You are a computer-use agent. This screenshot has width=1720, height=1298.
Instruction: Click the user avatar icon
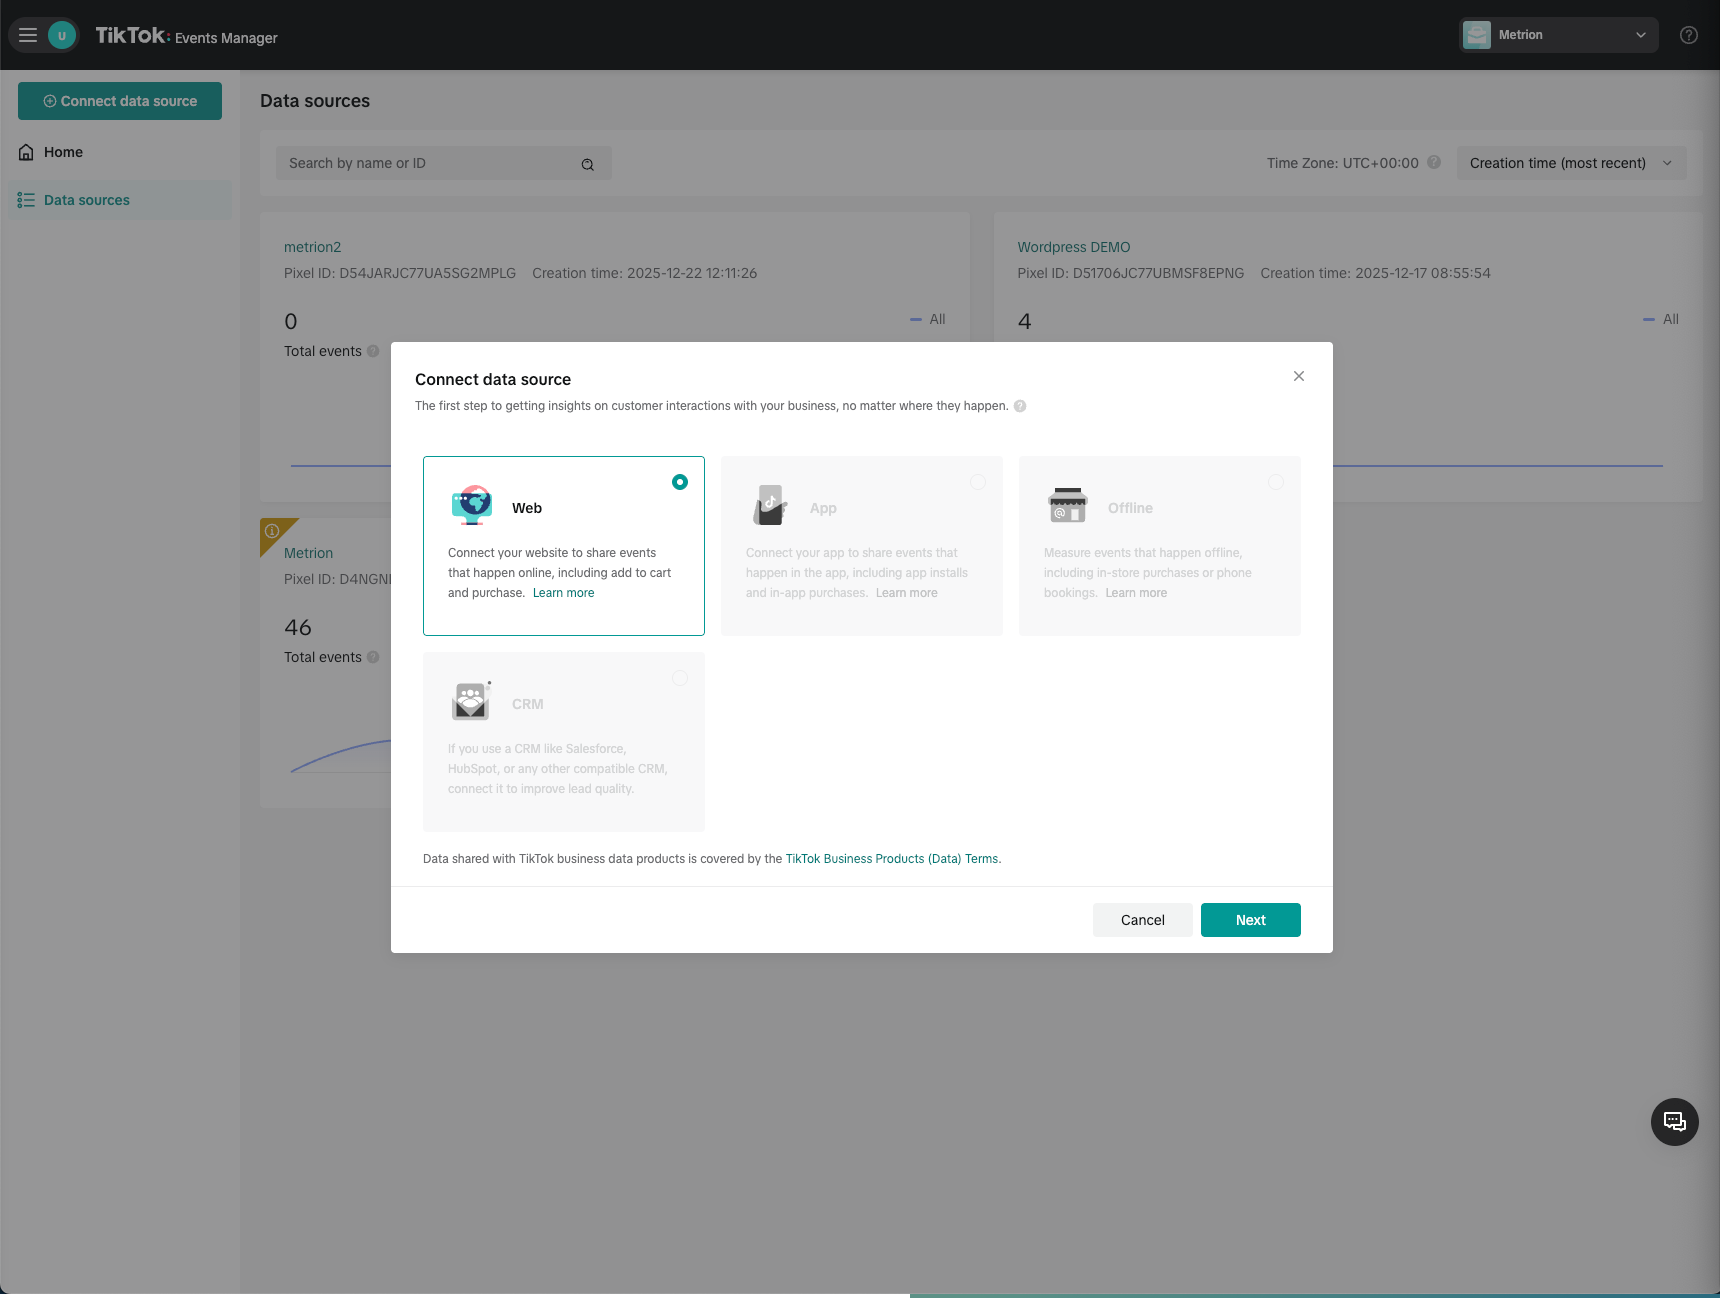click(x=62, y=35)
